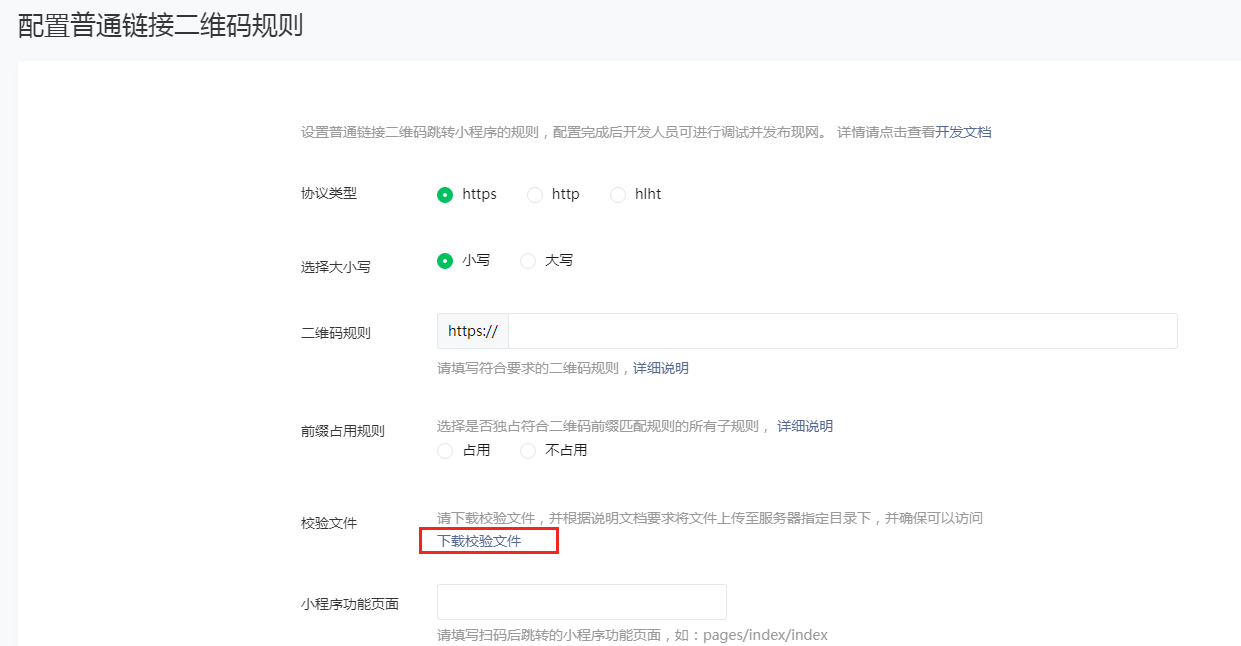Click the 配置普通链接二维码规则 page heading

tap(160, 26)
